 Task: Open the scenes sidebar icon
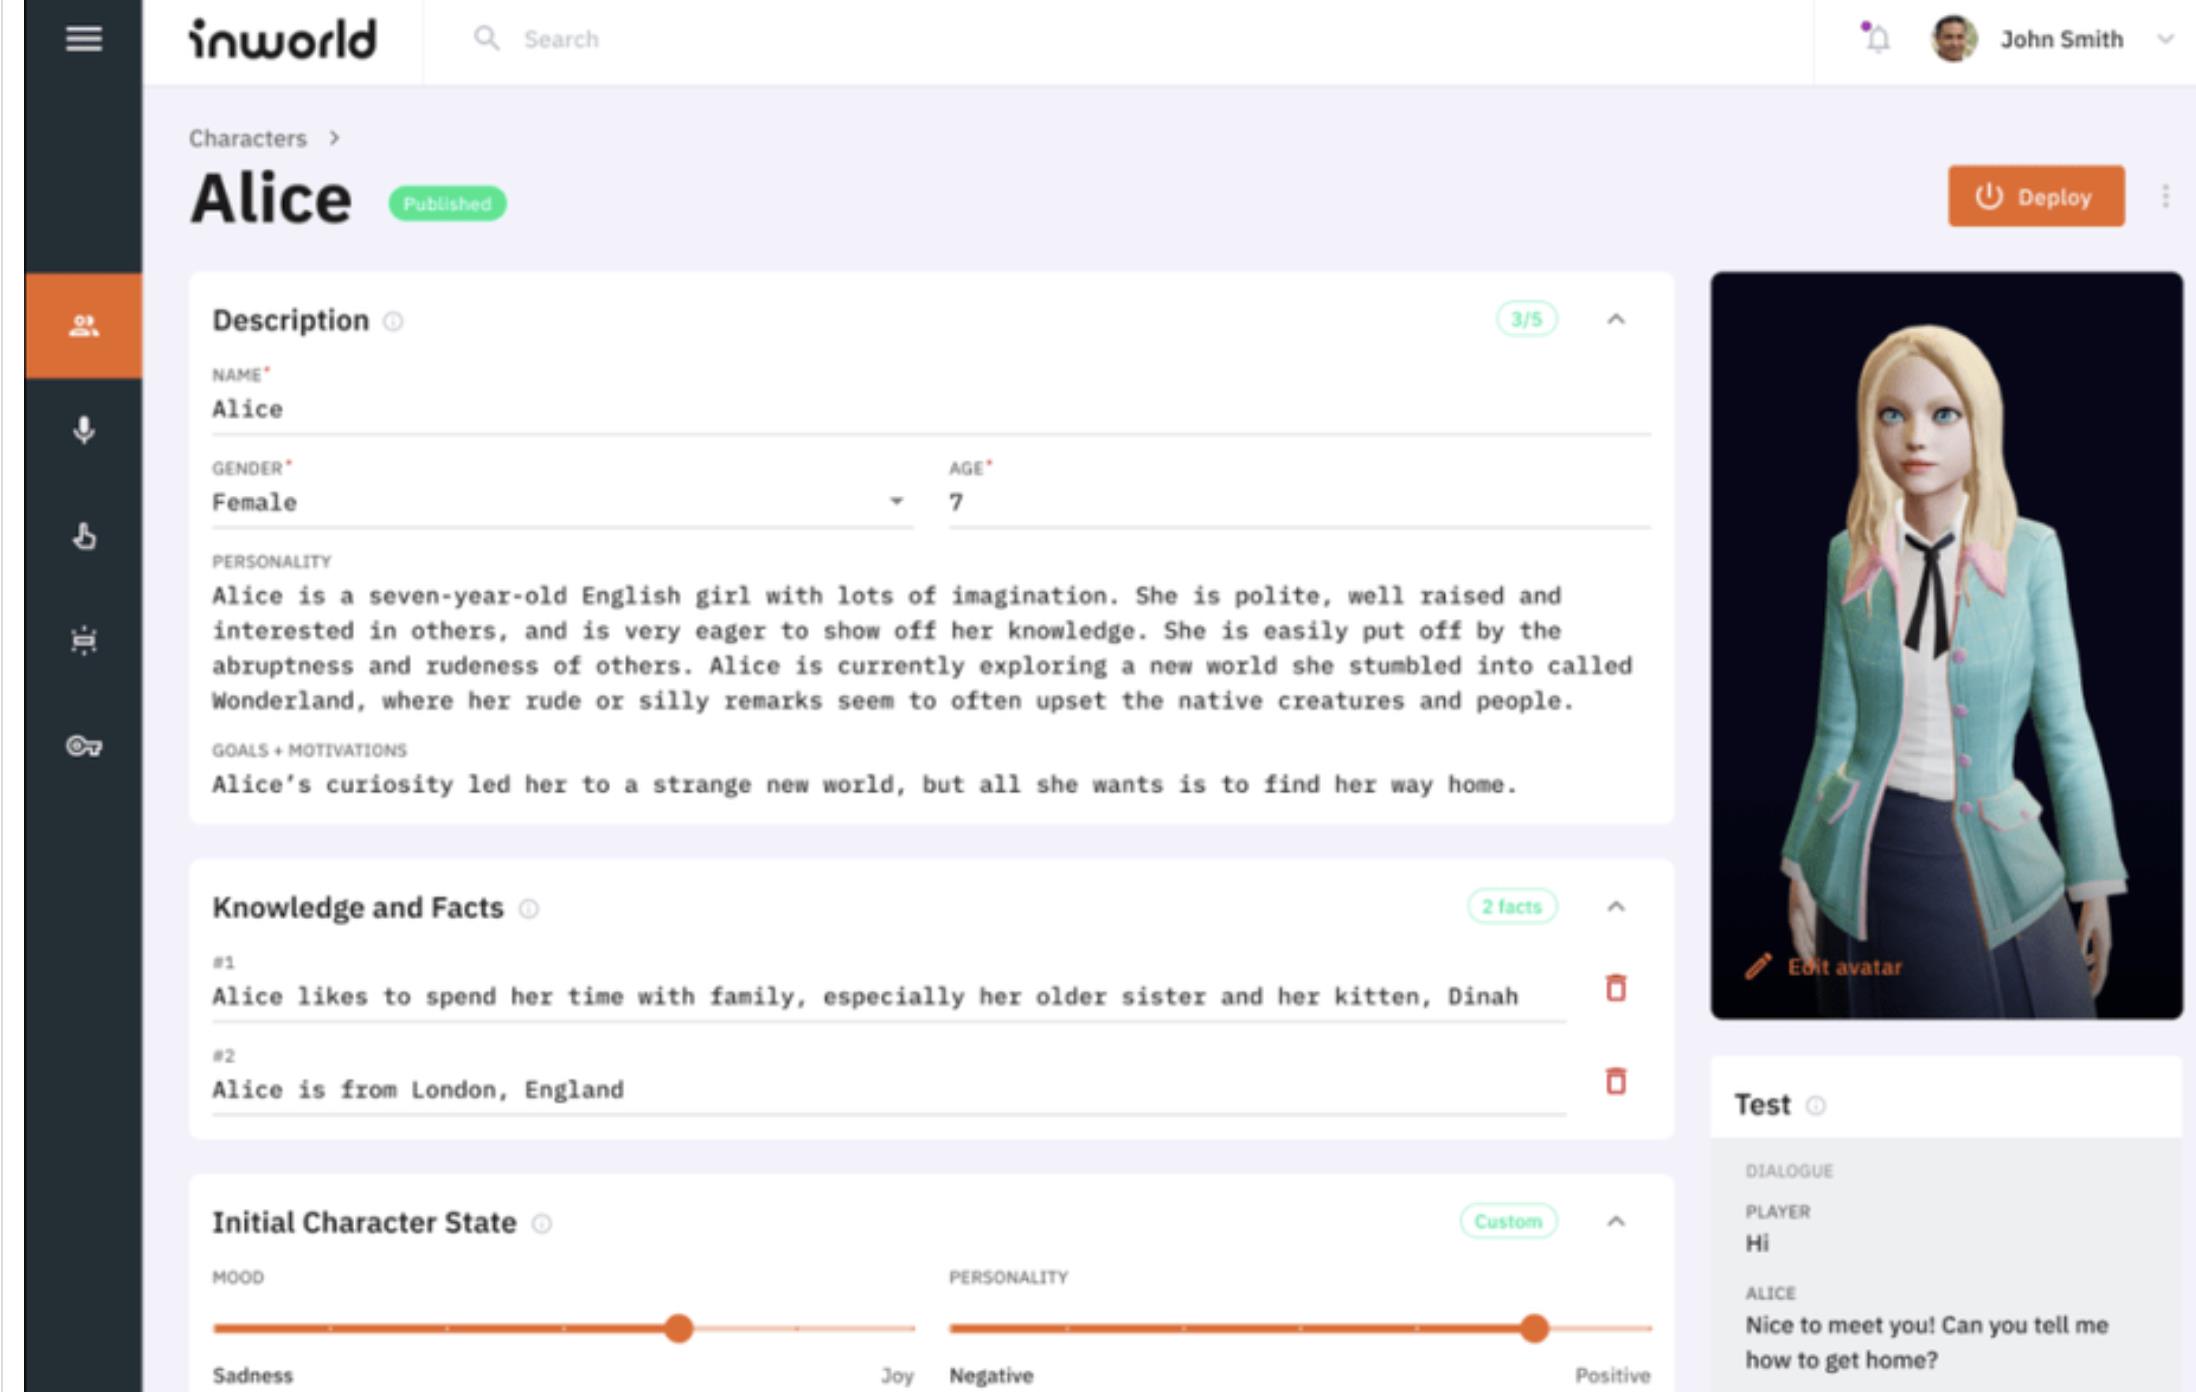click(84, 640)
